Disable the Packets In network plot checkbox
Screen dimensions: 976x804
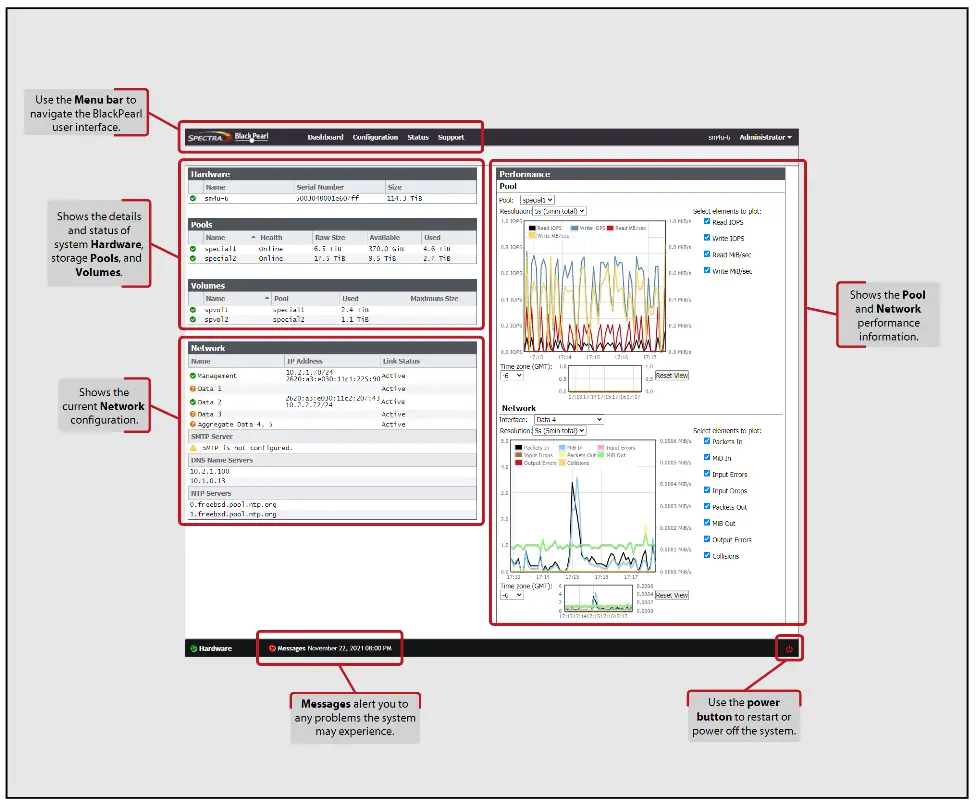[706, 441]
